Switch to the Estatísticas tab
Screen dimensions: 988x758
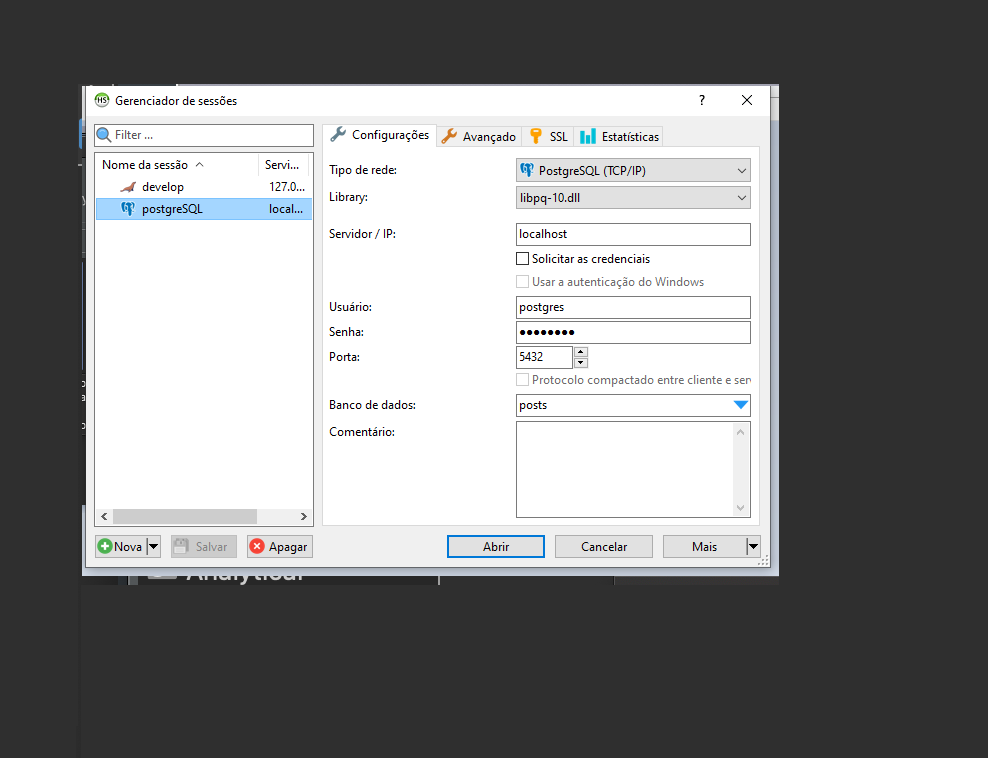619,137
